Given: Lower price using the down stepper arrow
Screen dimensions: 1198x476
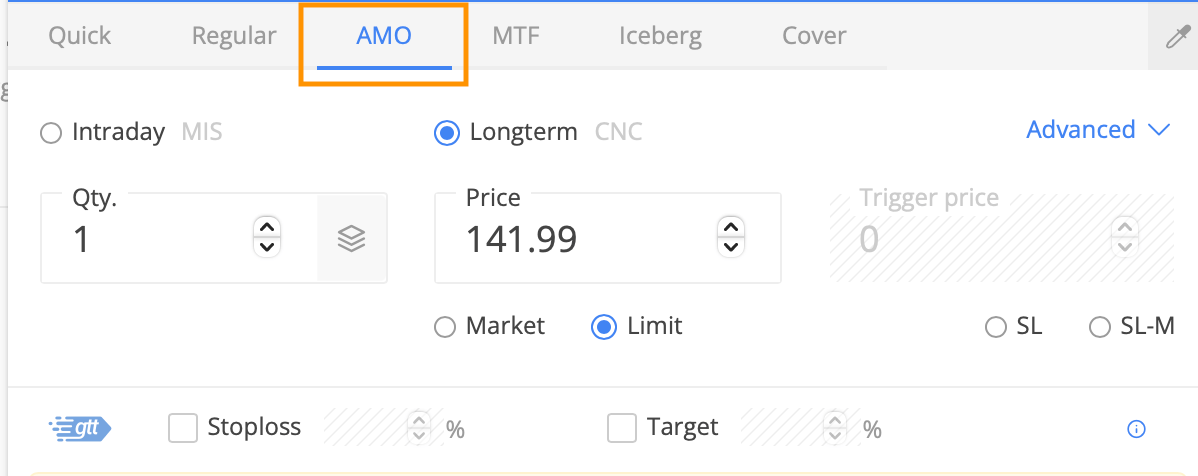Looking at the screenshot, I should point(731,247).
